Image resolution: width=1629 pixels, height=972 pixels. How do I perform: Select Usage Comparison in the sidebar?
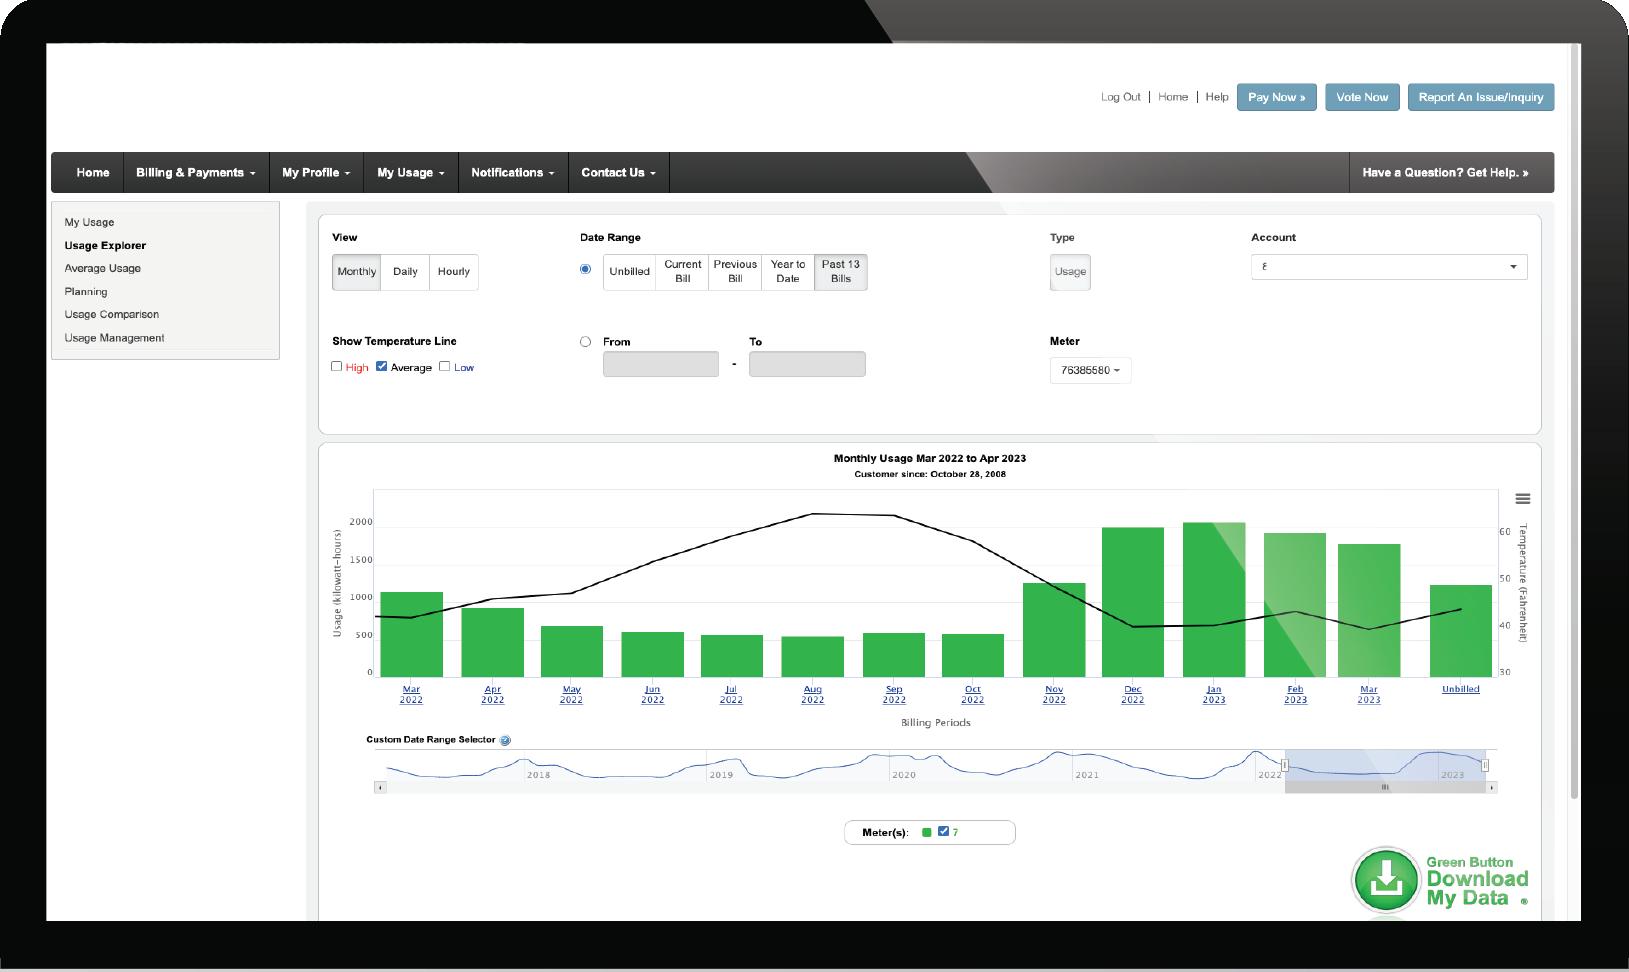[x=112, y=314]
